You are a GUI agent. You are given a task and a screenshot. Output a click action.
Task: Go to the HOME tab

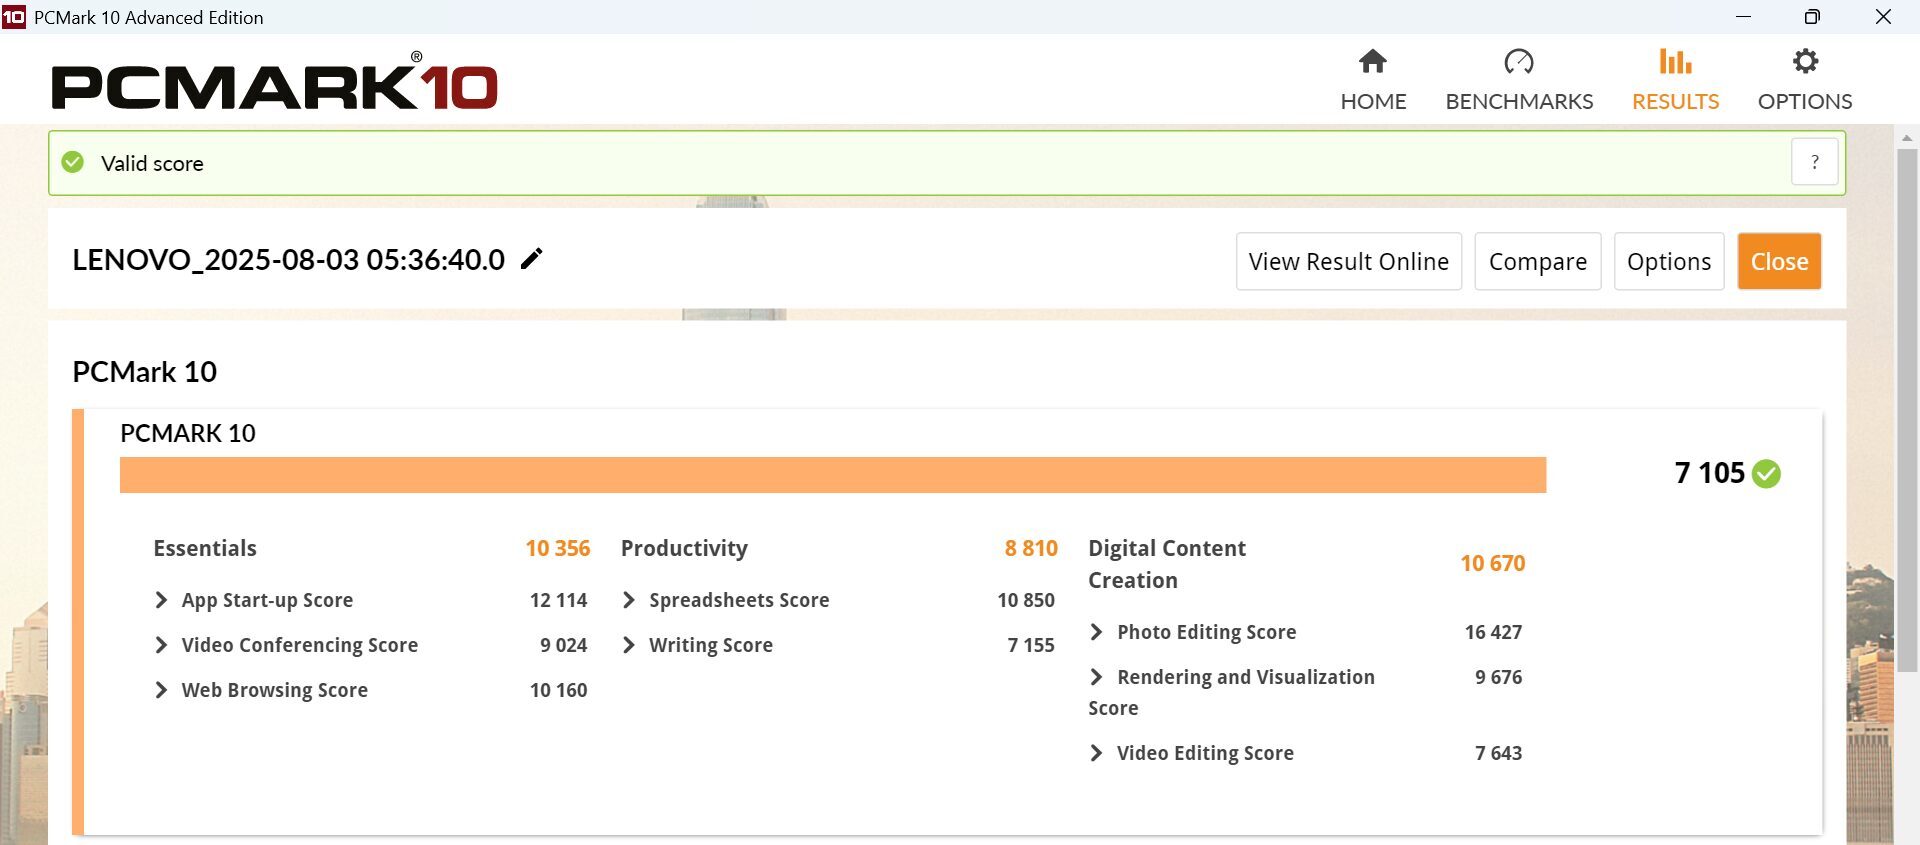[1373, 80]
